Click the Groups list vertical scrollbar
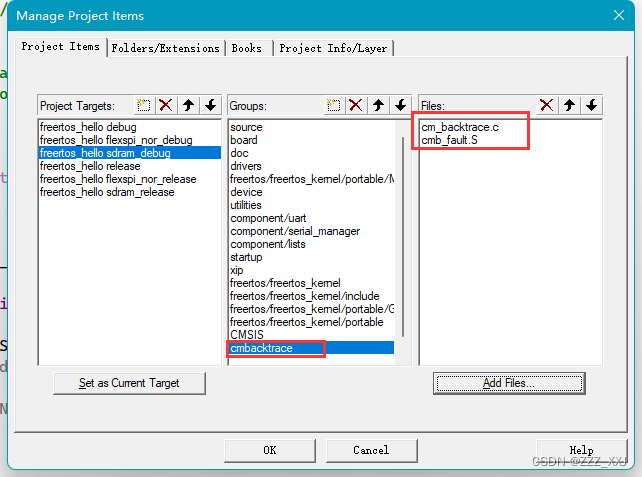 point(403,237)
